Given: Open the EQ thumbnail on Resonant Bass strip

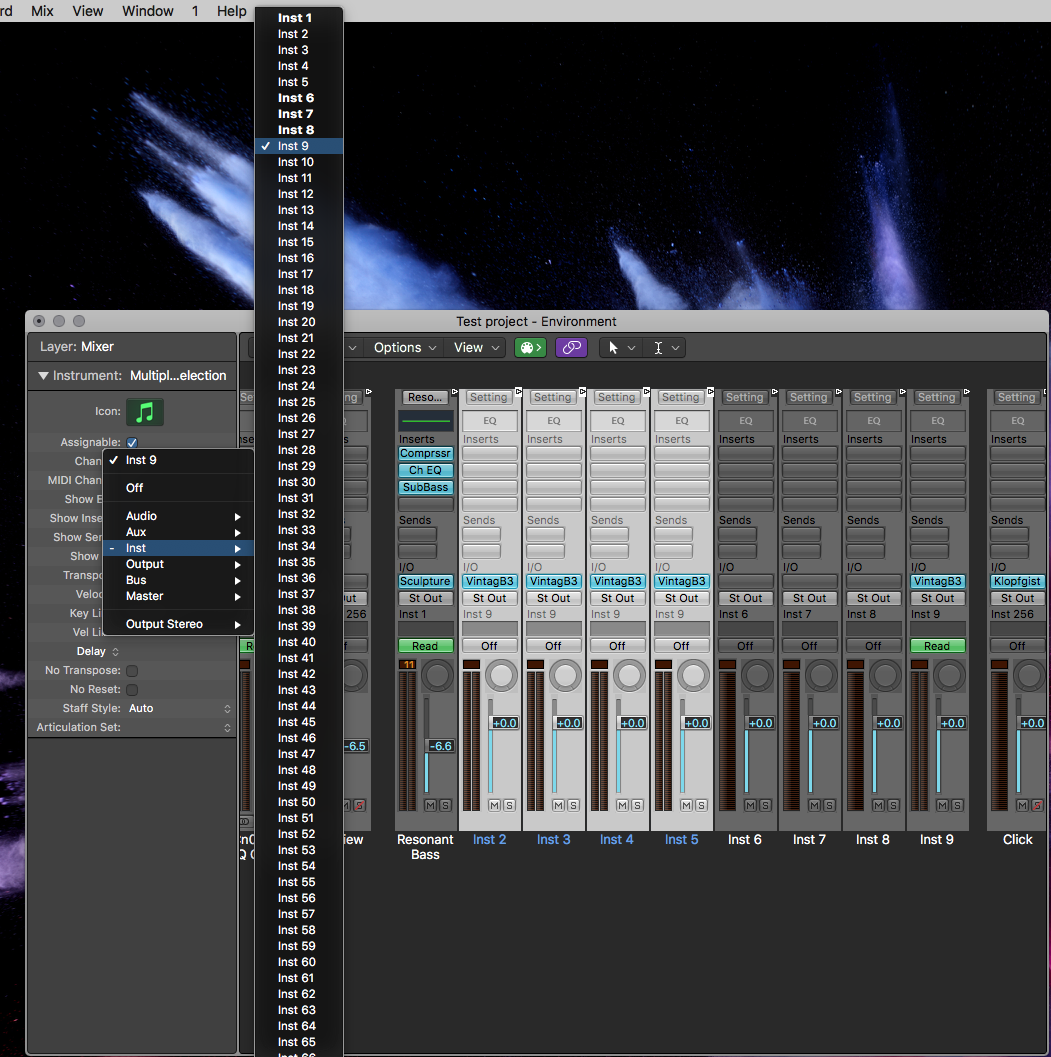Looking at the screenshot, I should click(x=425, y=421).
